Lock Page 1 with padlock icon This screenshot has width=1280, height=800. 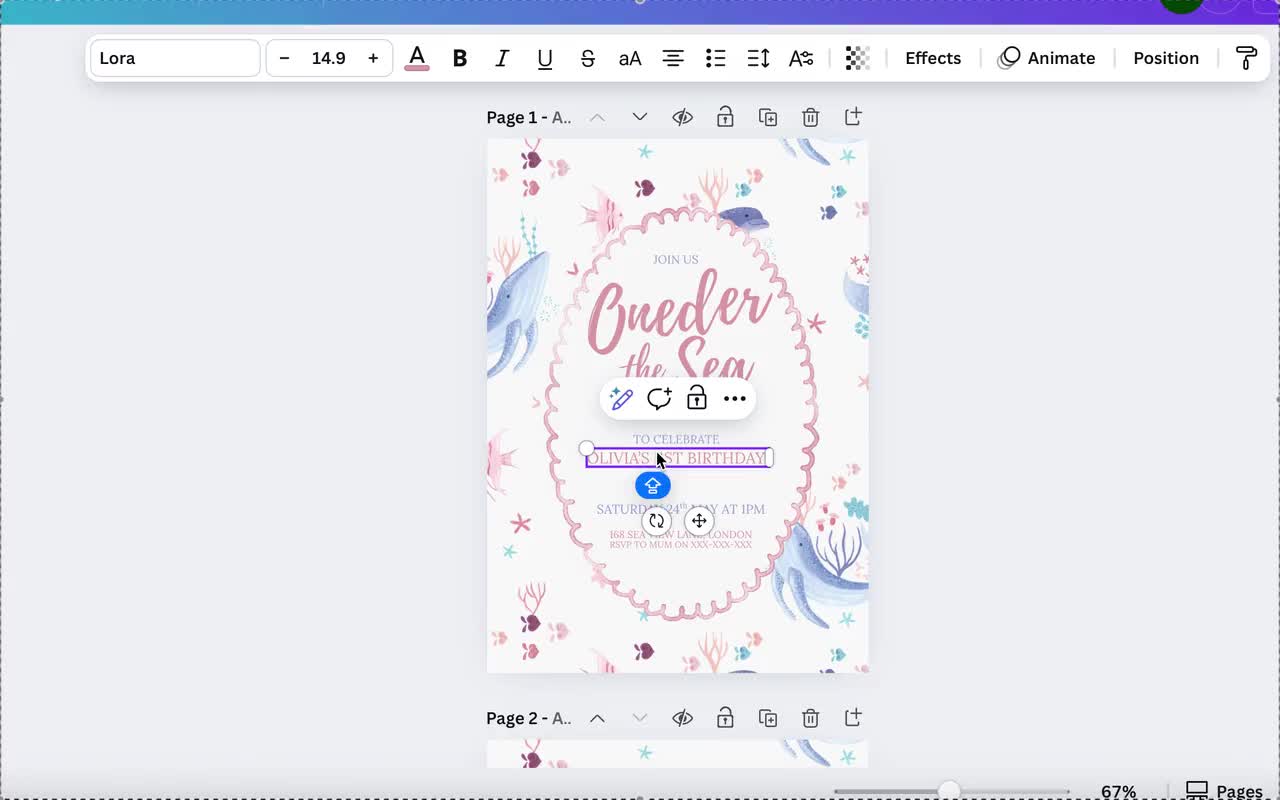point(725,117)
